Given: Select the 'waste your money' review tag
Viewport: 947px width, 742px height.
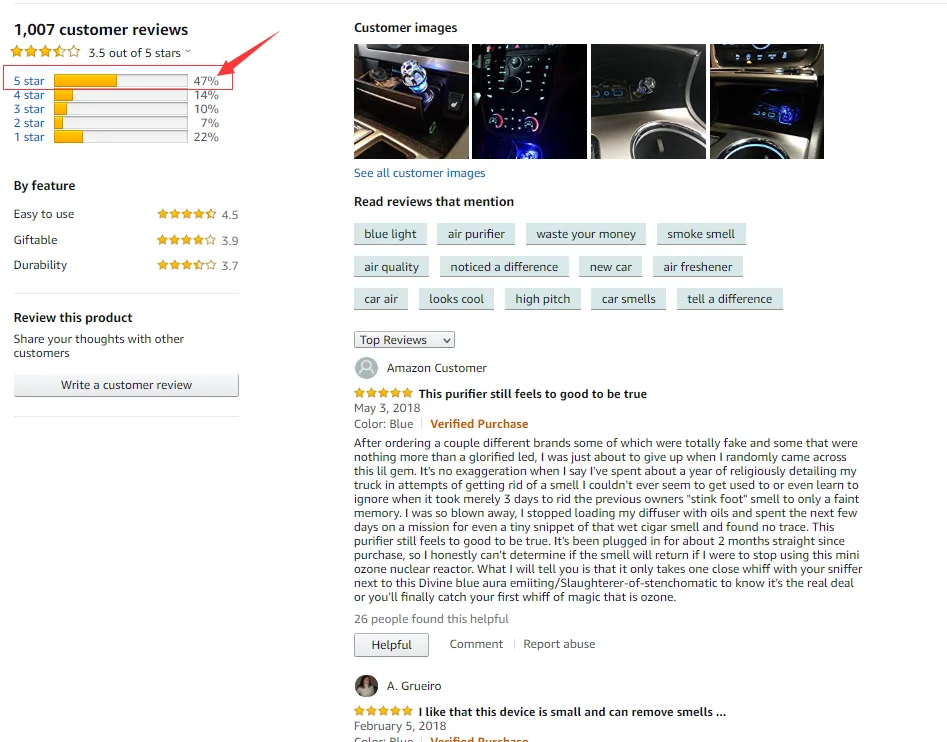Looking at the screenshot, I should click(x=586, y=234).
